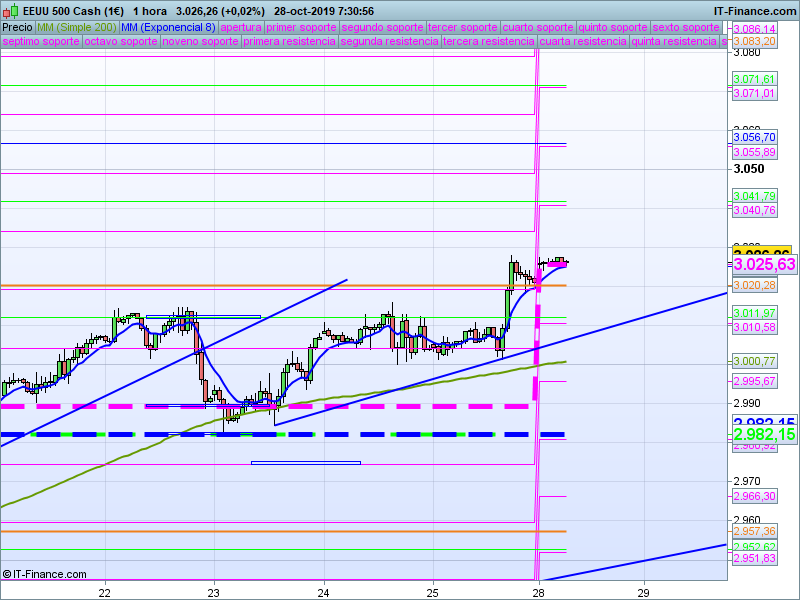Click the septimo soporte legend label
Viewport: 800px width, 600px height.
pyautogui.click(x=41, y=41)
